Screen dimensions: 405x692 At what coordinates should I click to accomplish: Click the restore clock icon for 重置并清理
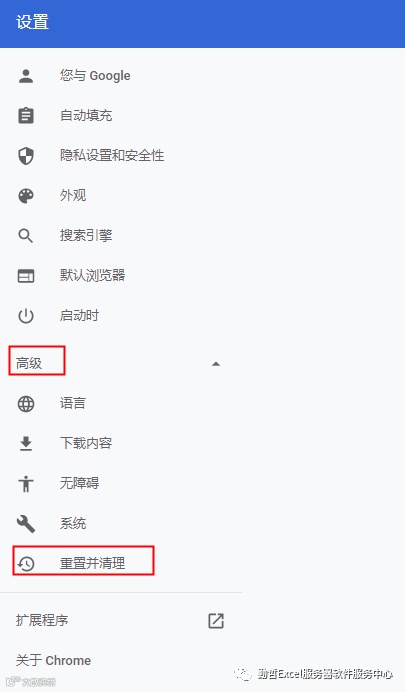point(26,564)
